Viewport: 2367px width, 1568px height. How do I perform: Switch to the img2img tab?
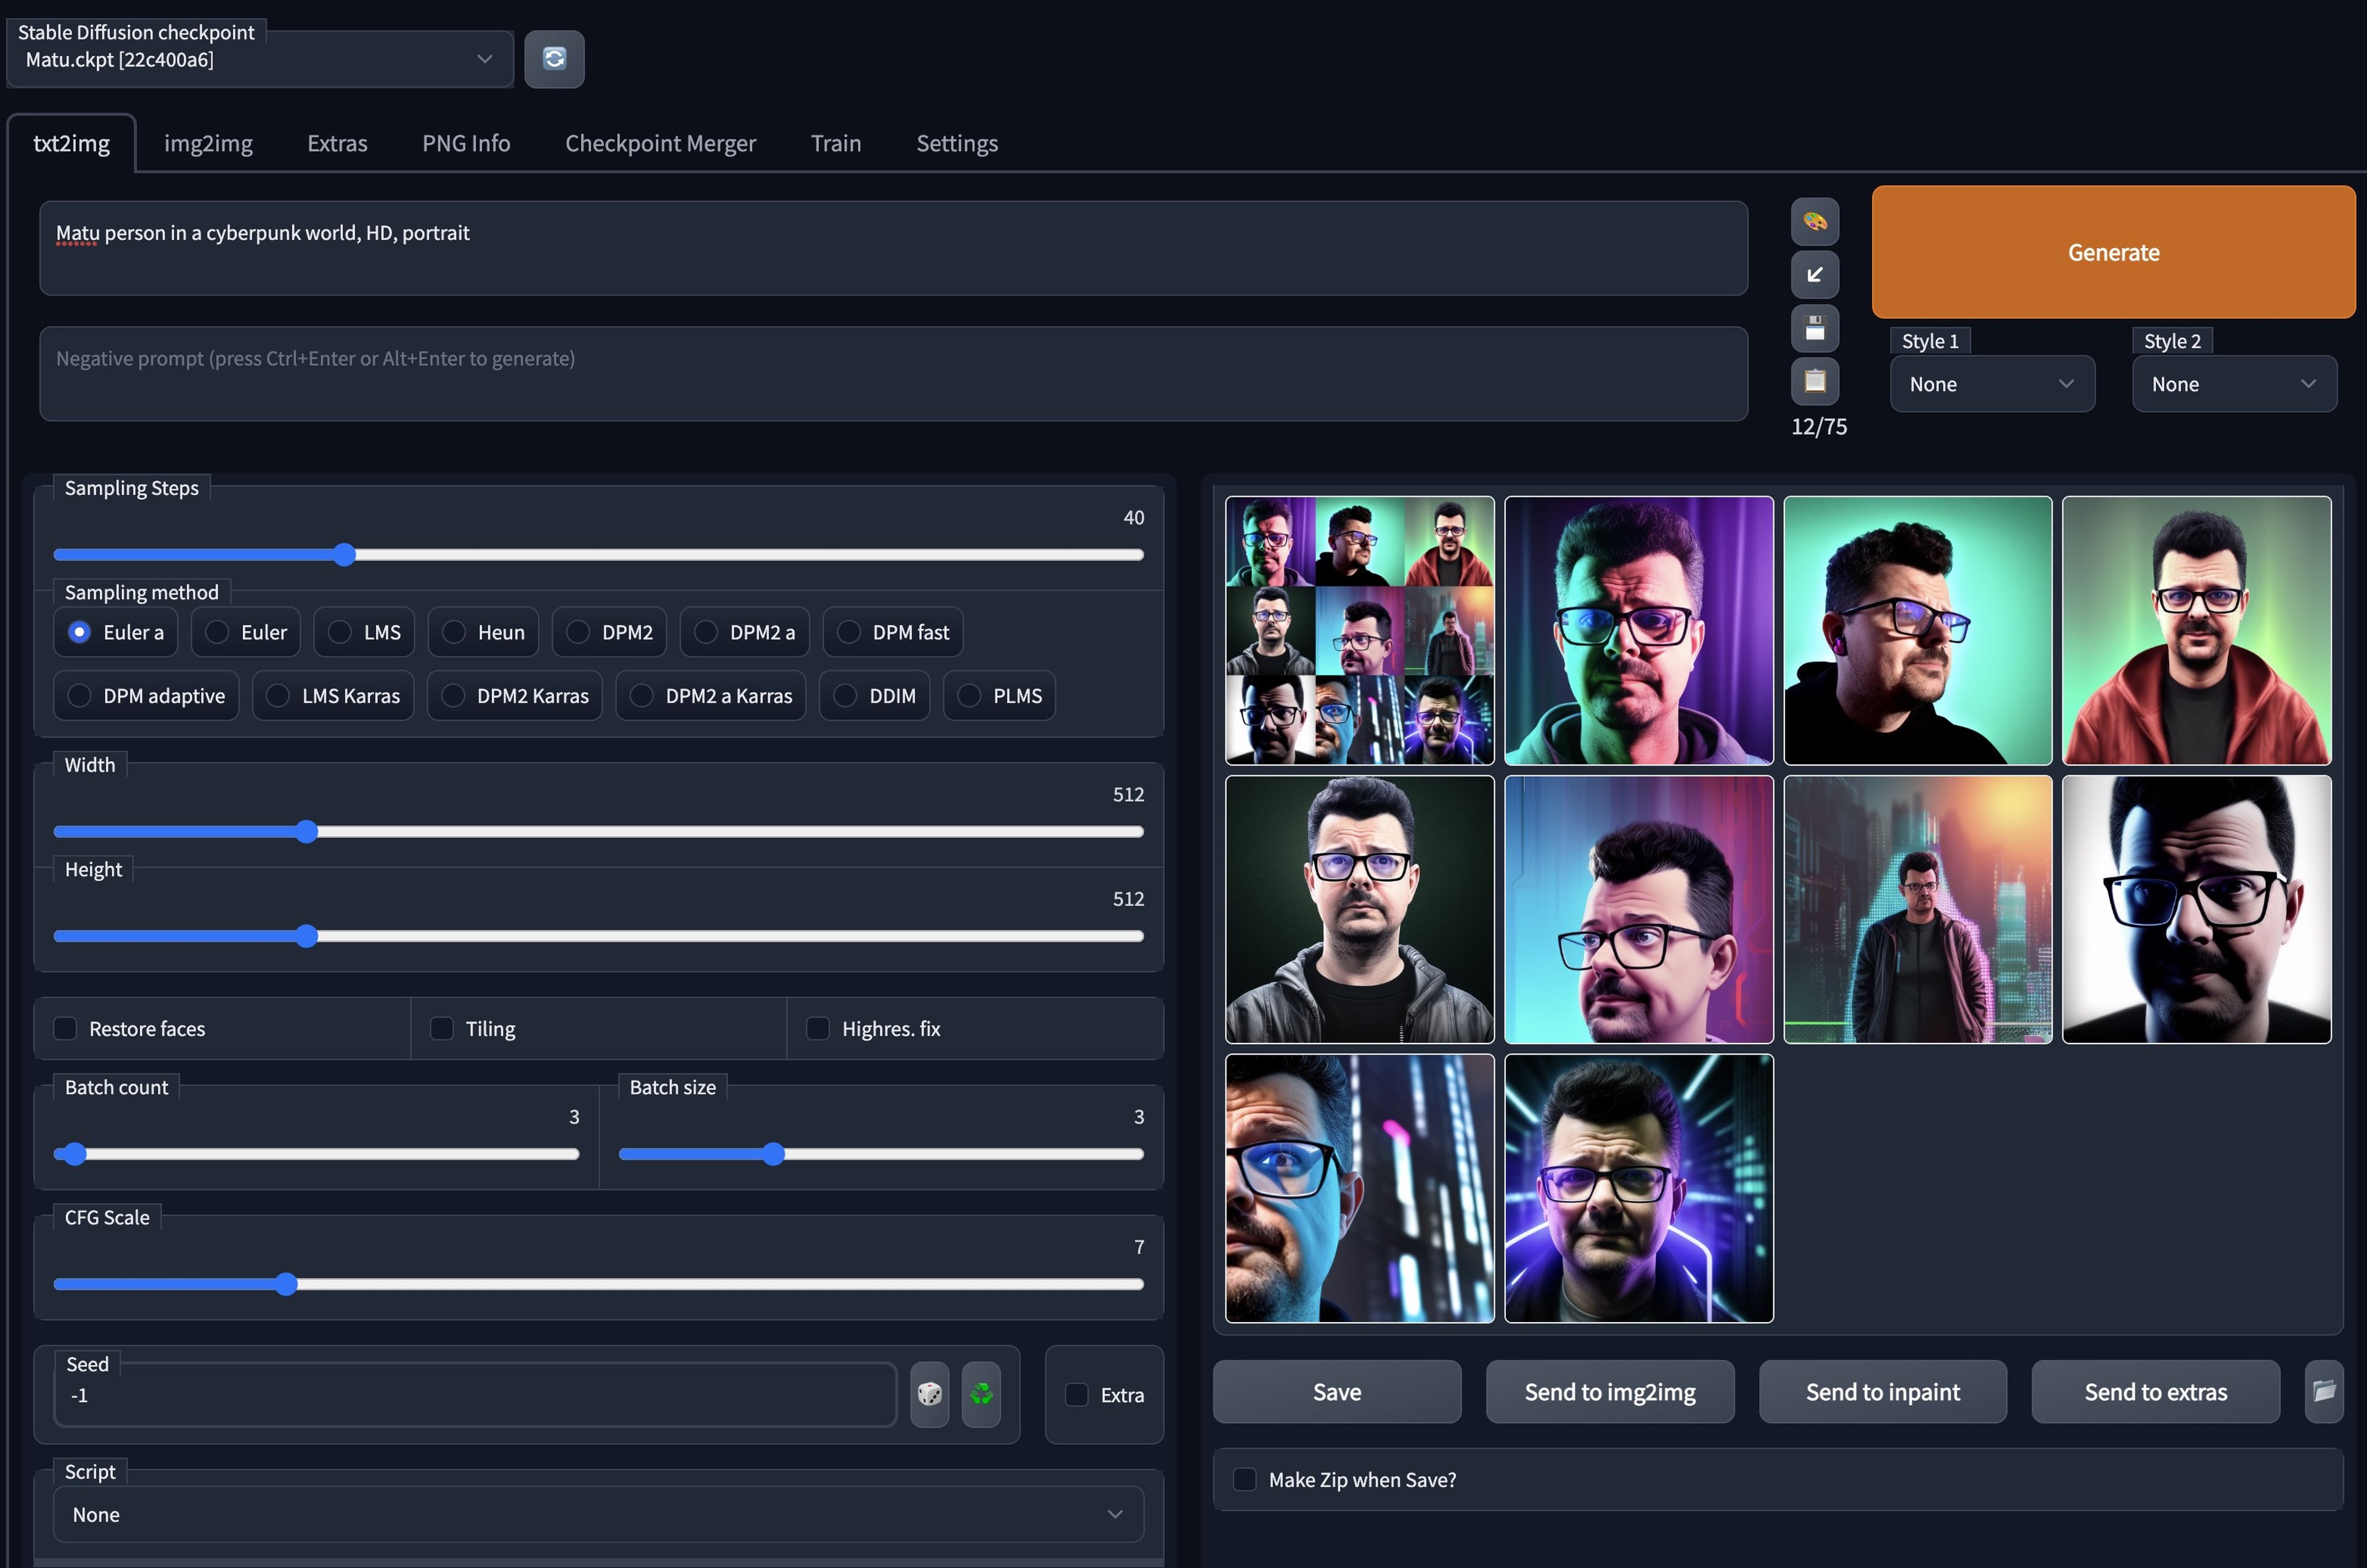coord(208,143)
